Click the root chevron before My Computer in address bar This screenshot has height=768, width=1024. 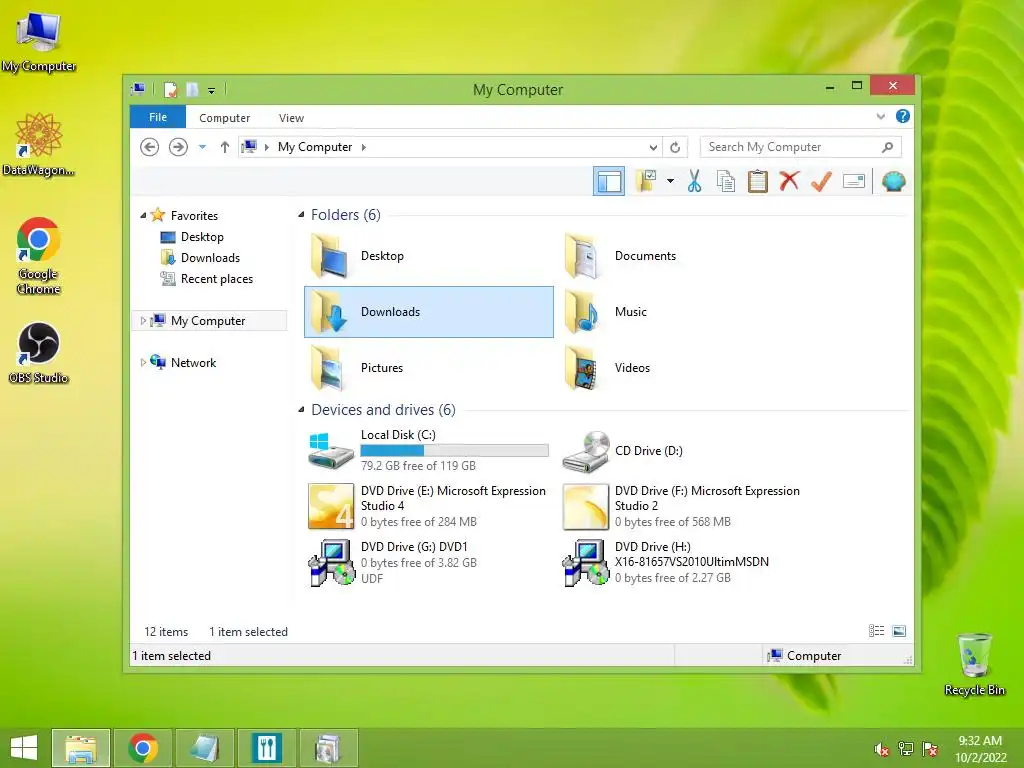pos(266,147)
